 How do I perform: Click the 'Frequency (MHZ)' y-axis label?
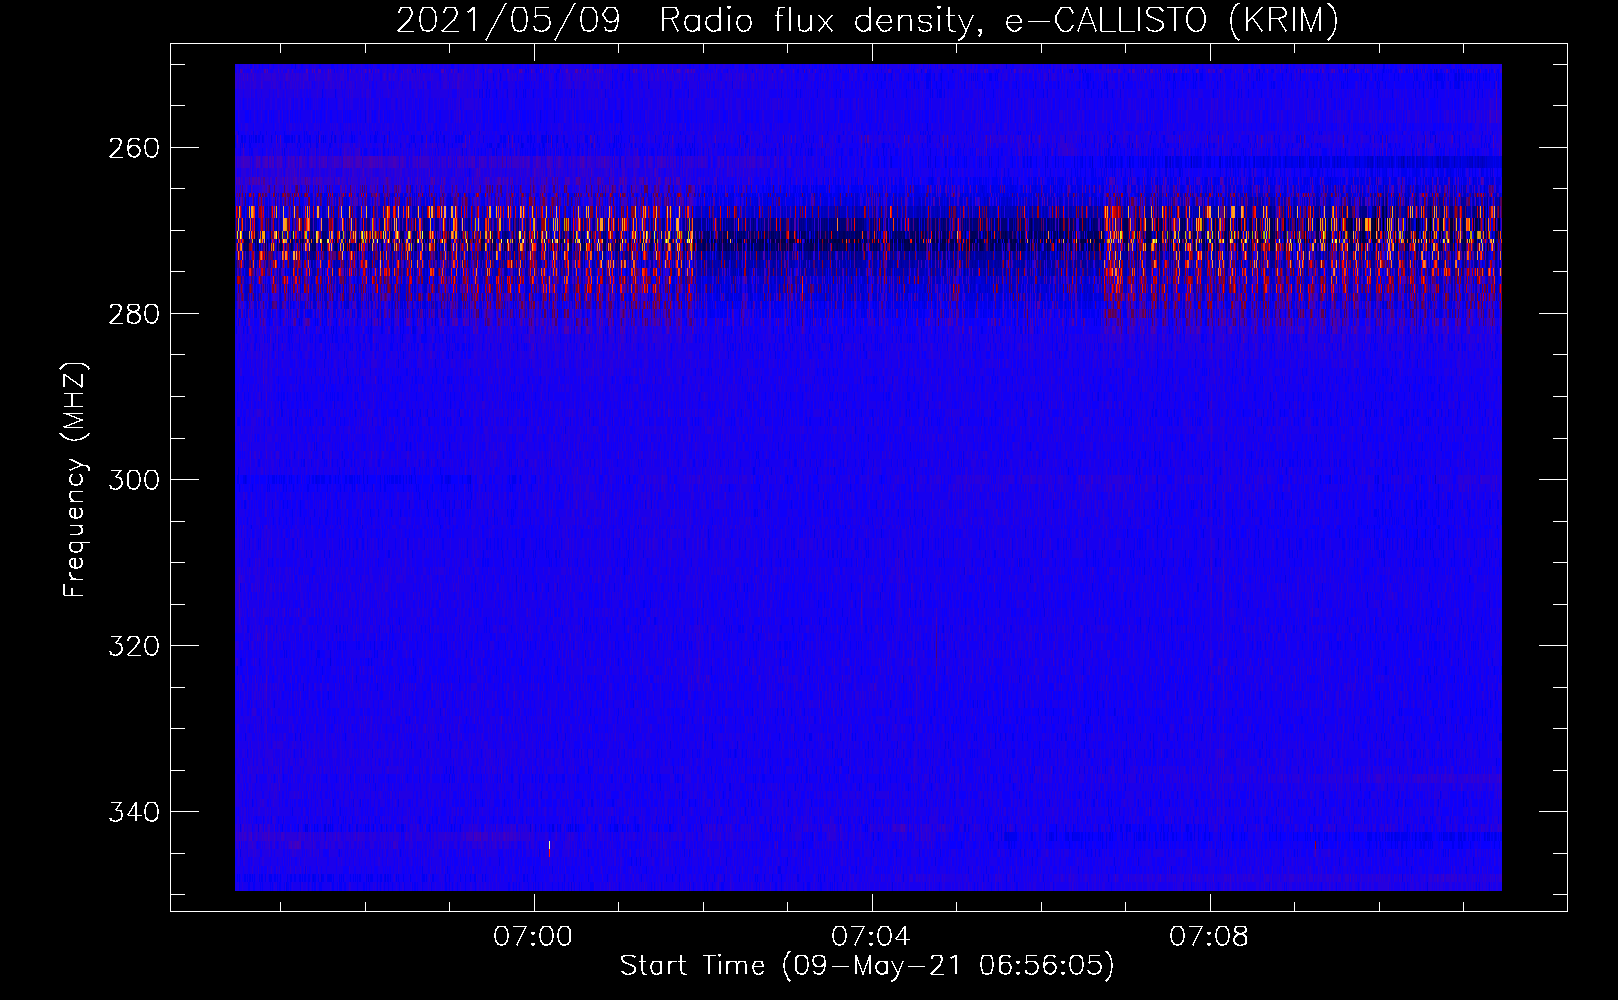coord(75,480)
